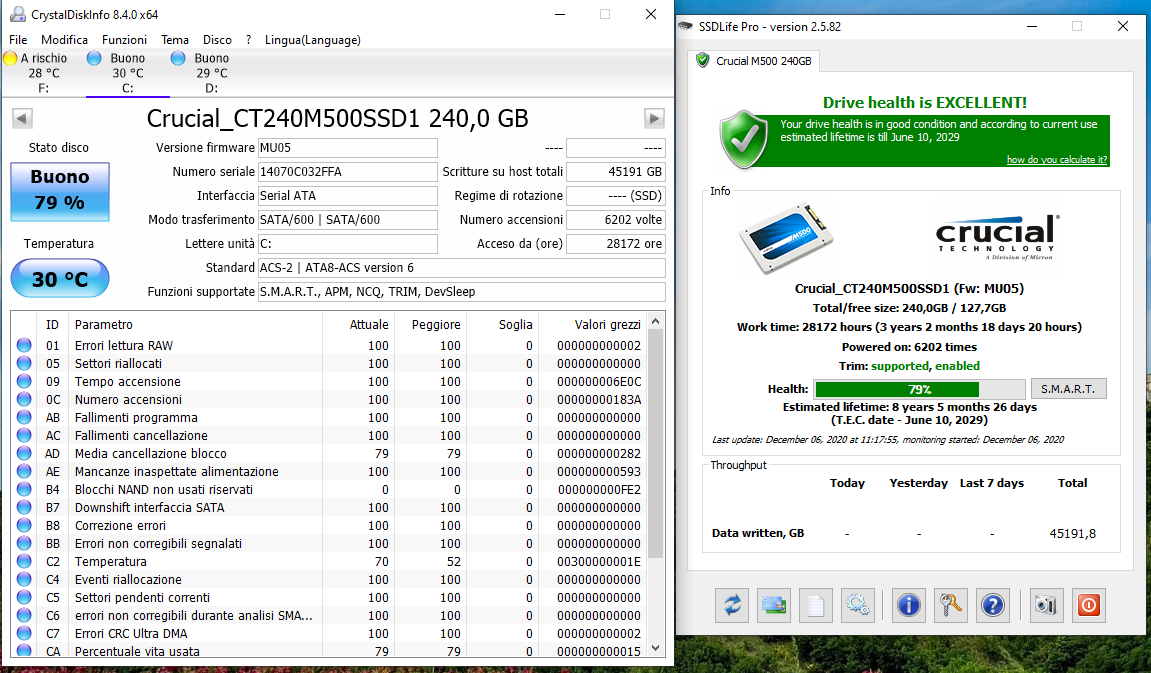Click the Buono 79 % health status button

click(59, 191)
